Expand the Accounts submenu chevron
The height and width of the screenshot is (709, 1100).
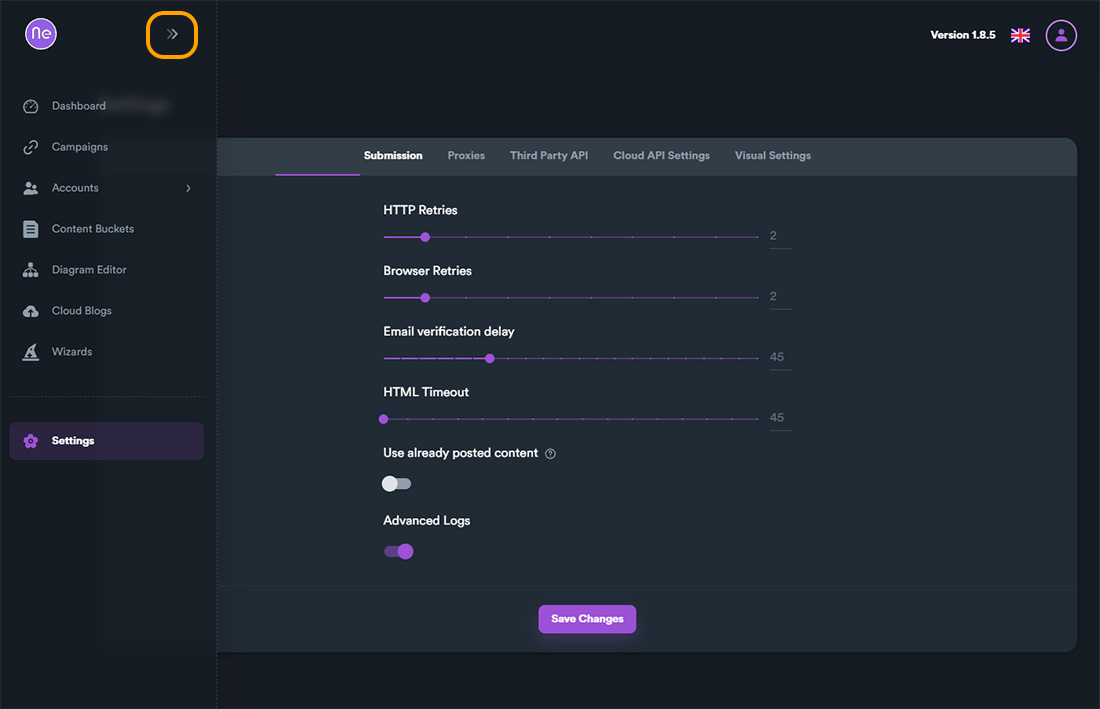(x=188, y=188)
